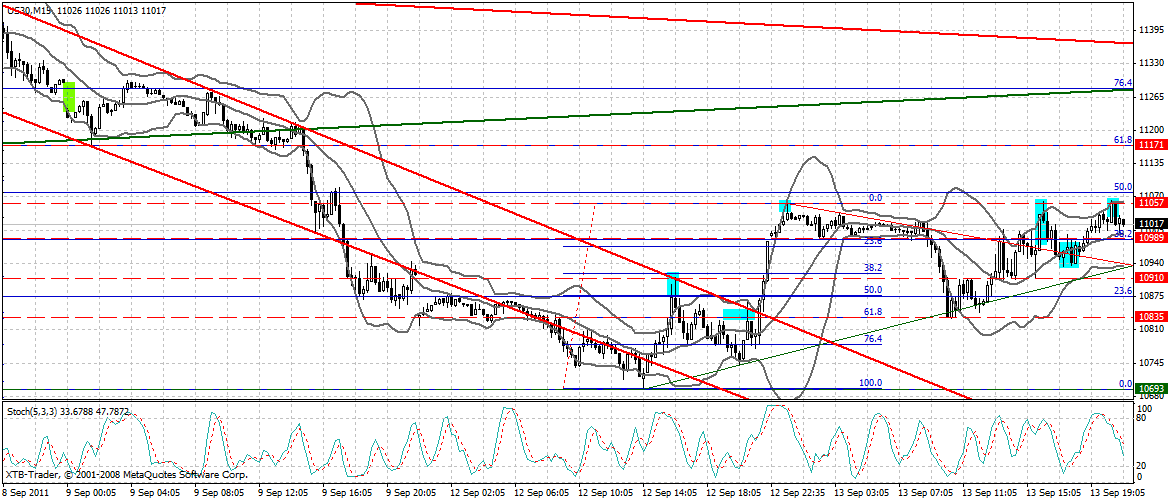Click the 100.0 Fibonacci retracement label

[871, 383]
